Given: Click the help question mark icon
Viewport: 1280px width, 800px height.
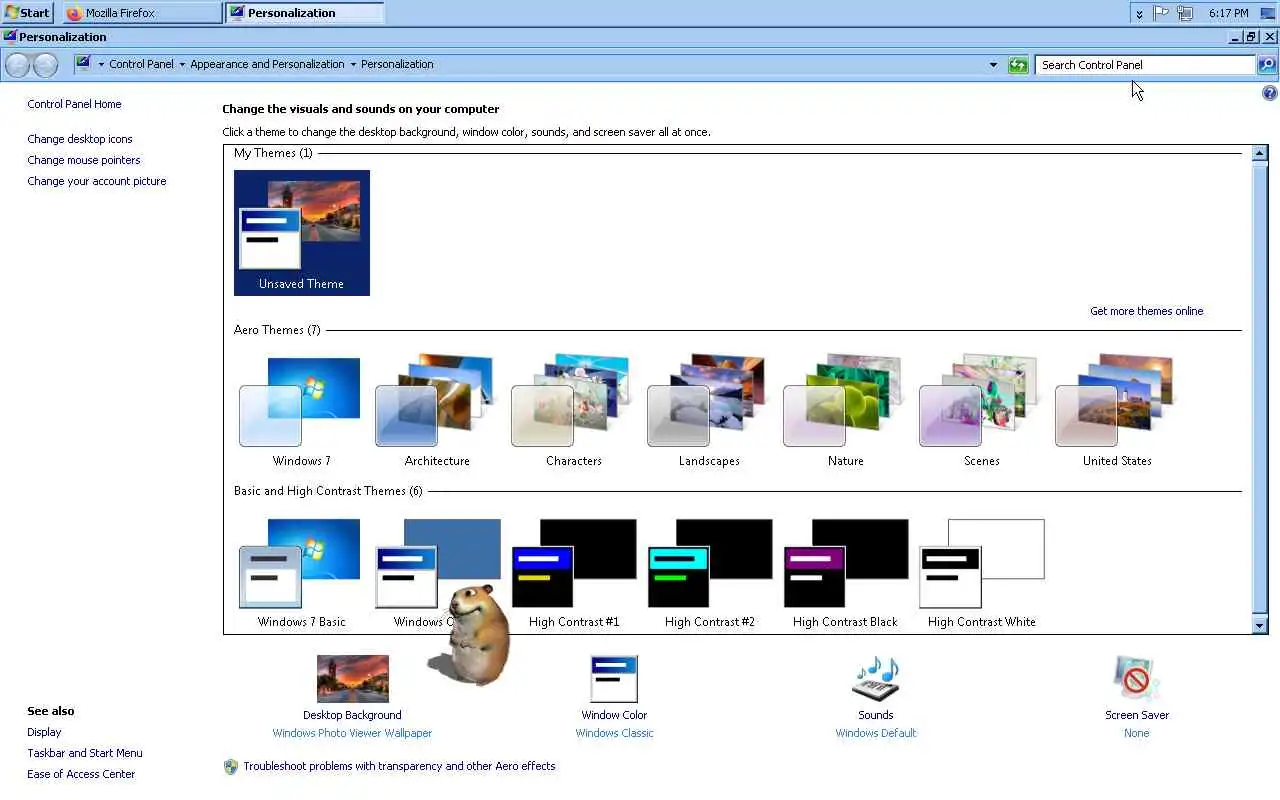Looking at the screenshot, I should click(x=1269, y=93).
